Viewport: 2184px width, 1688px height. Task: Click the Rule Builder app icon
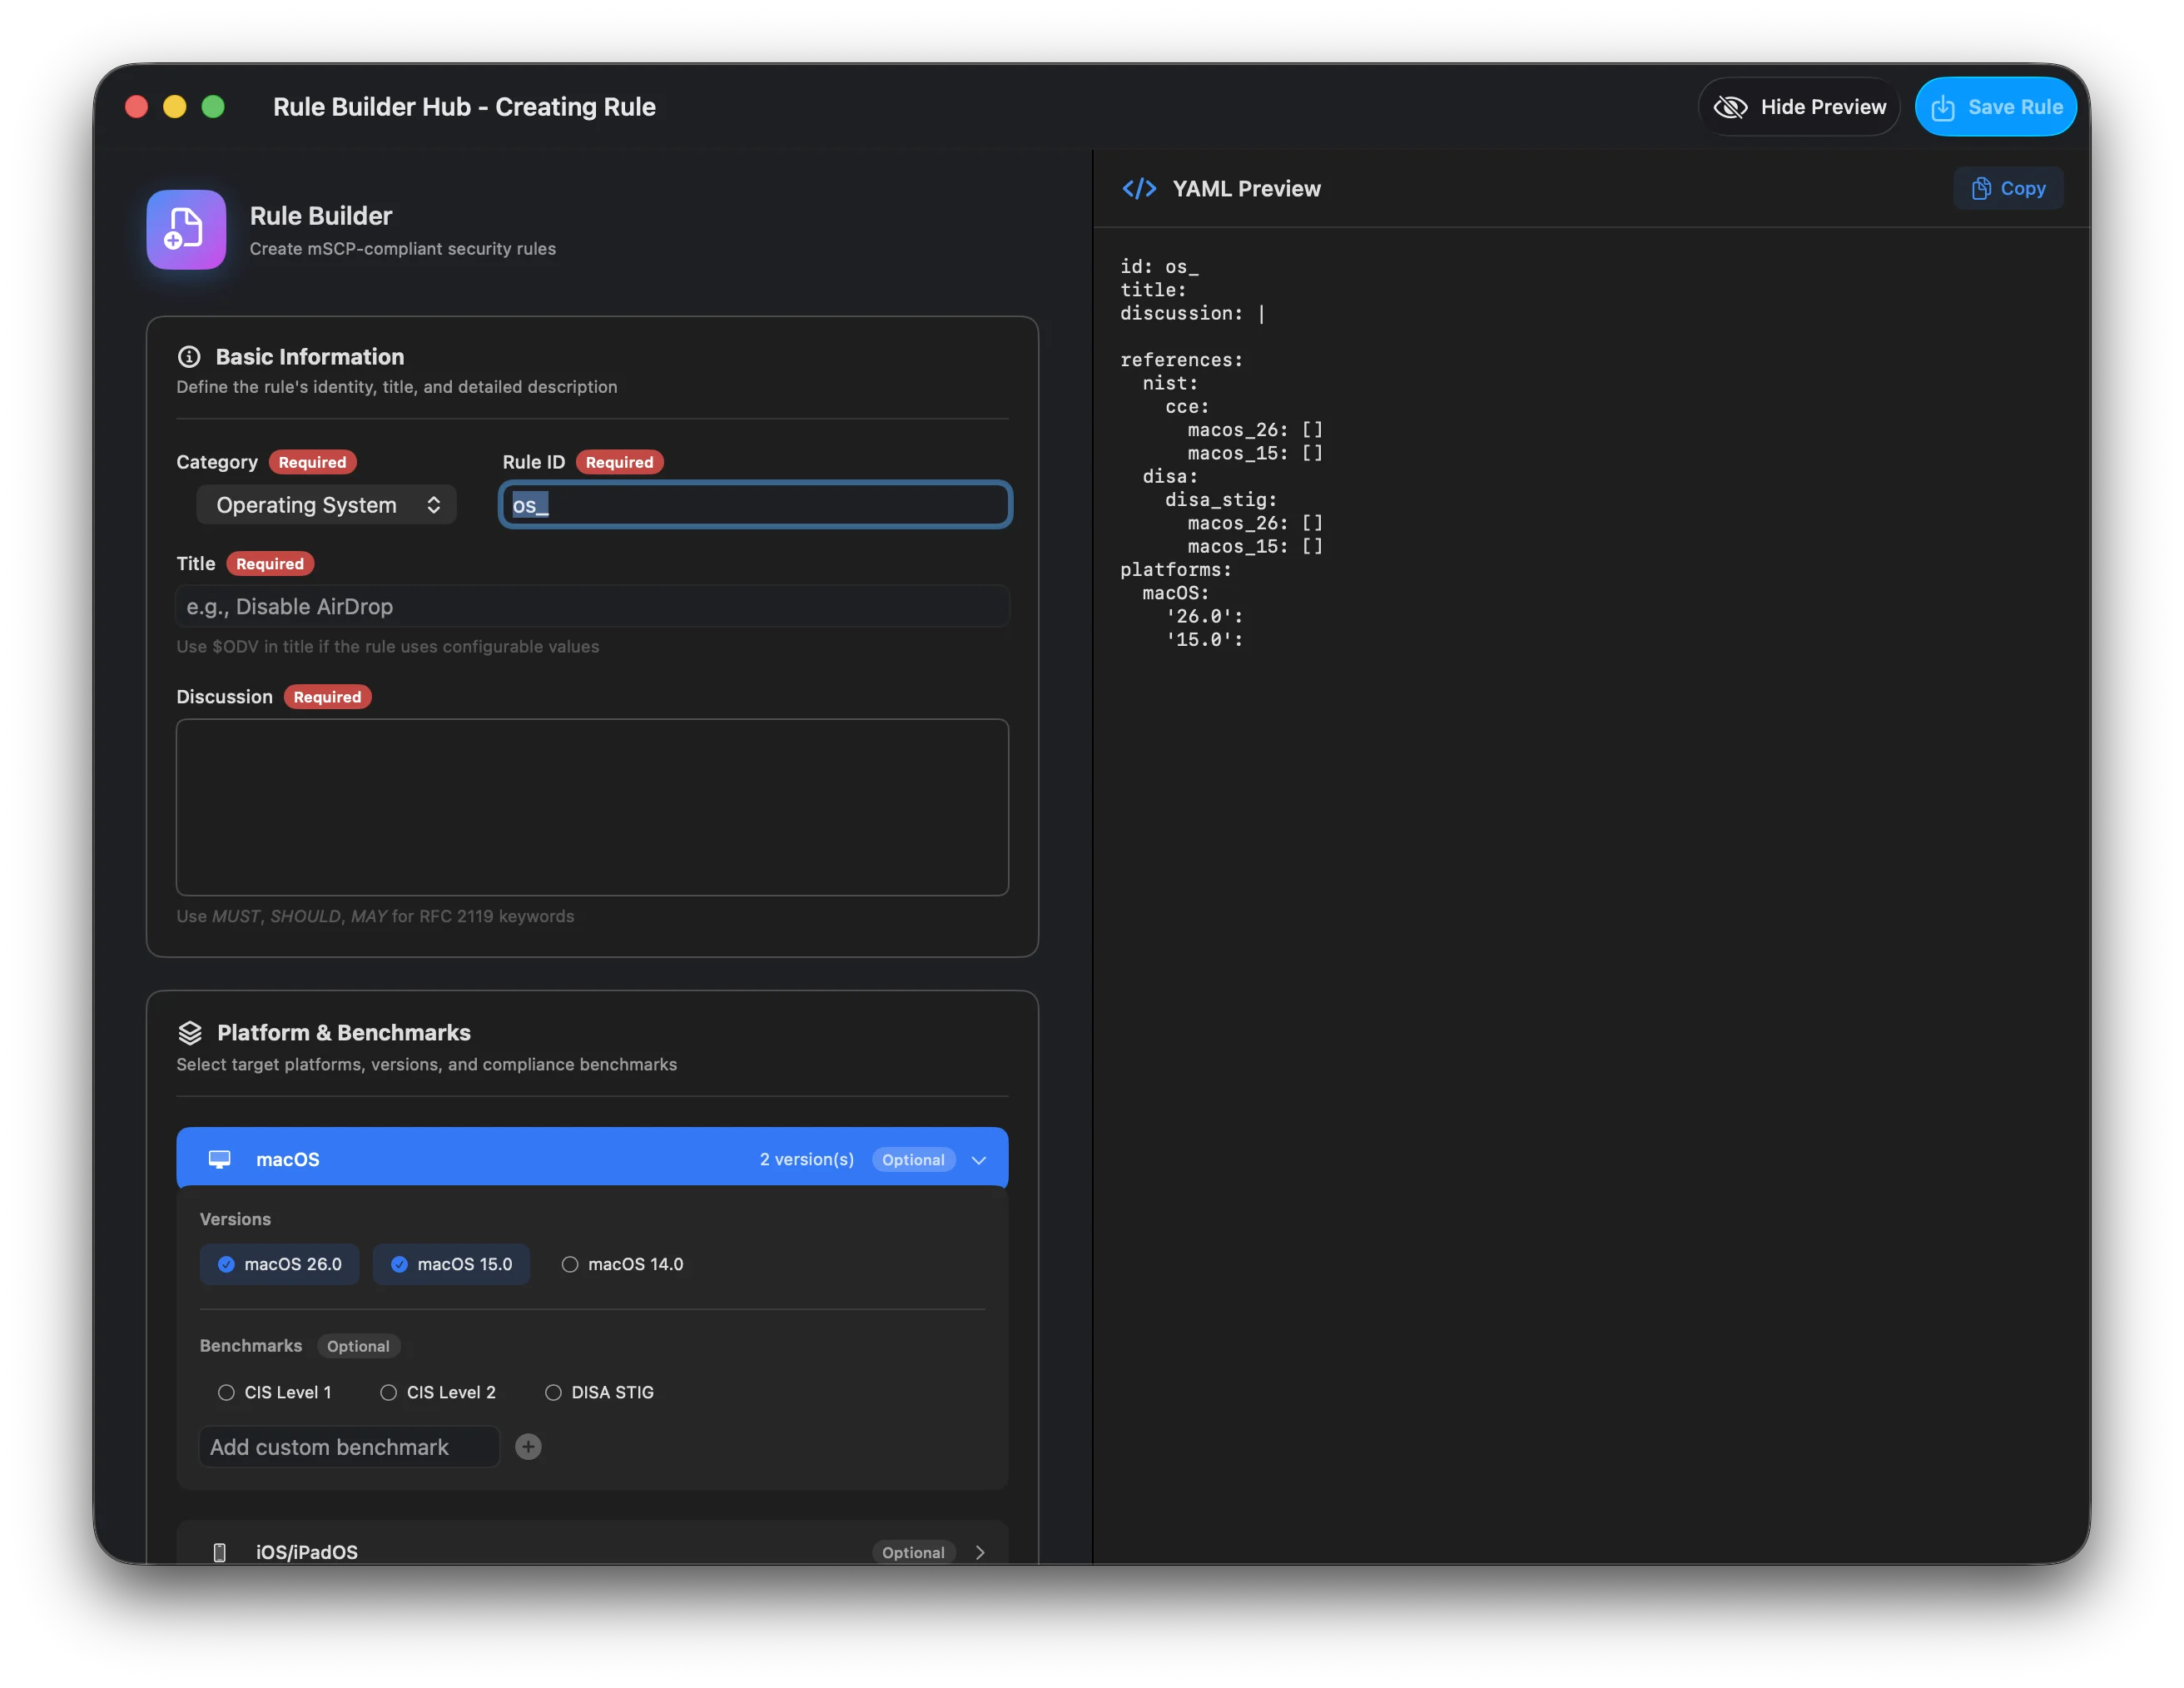(186, 229)
